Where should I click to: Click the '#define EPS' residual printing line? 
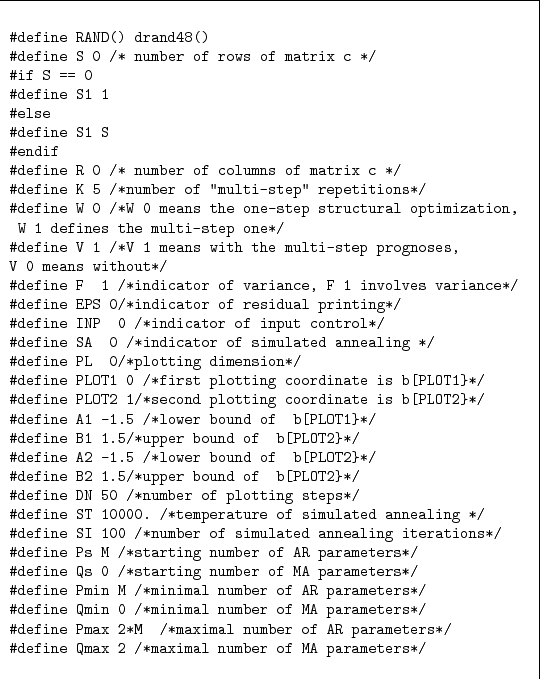[x=205, y=305]
